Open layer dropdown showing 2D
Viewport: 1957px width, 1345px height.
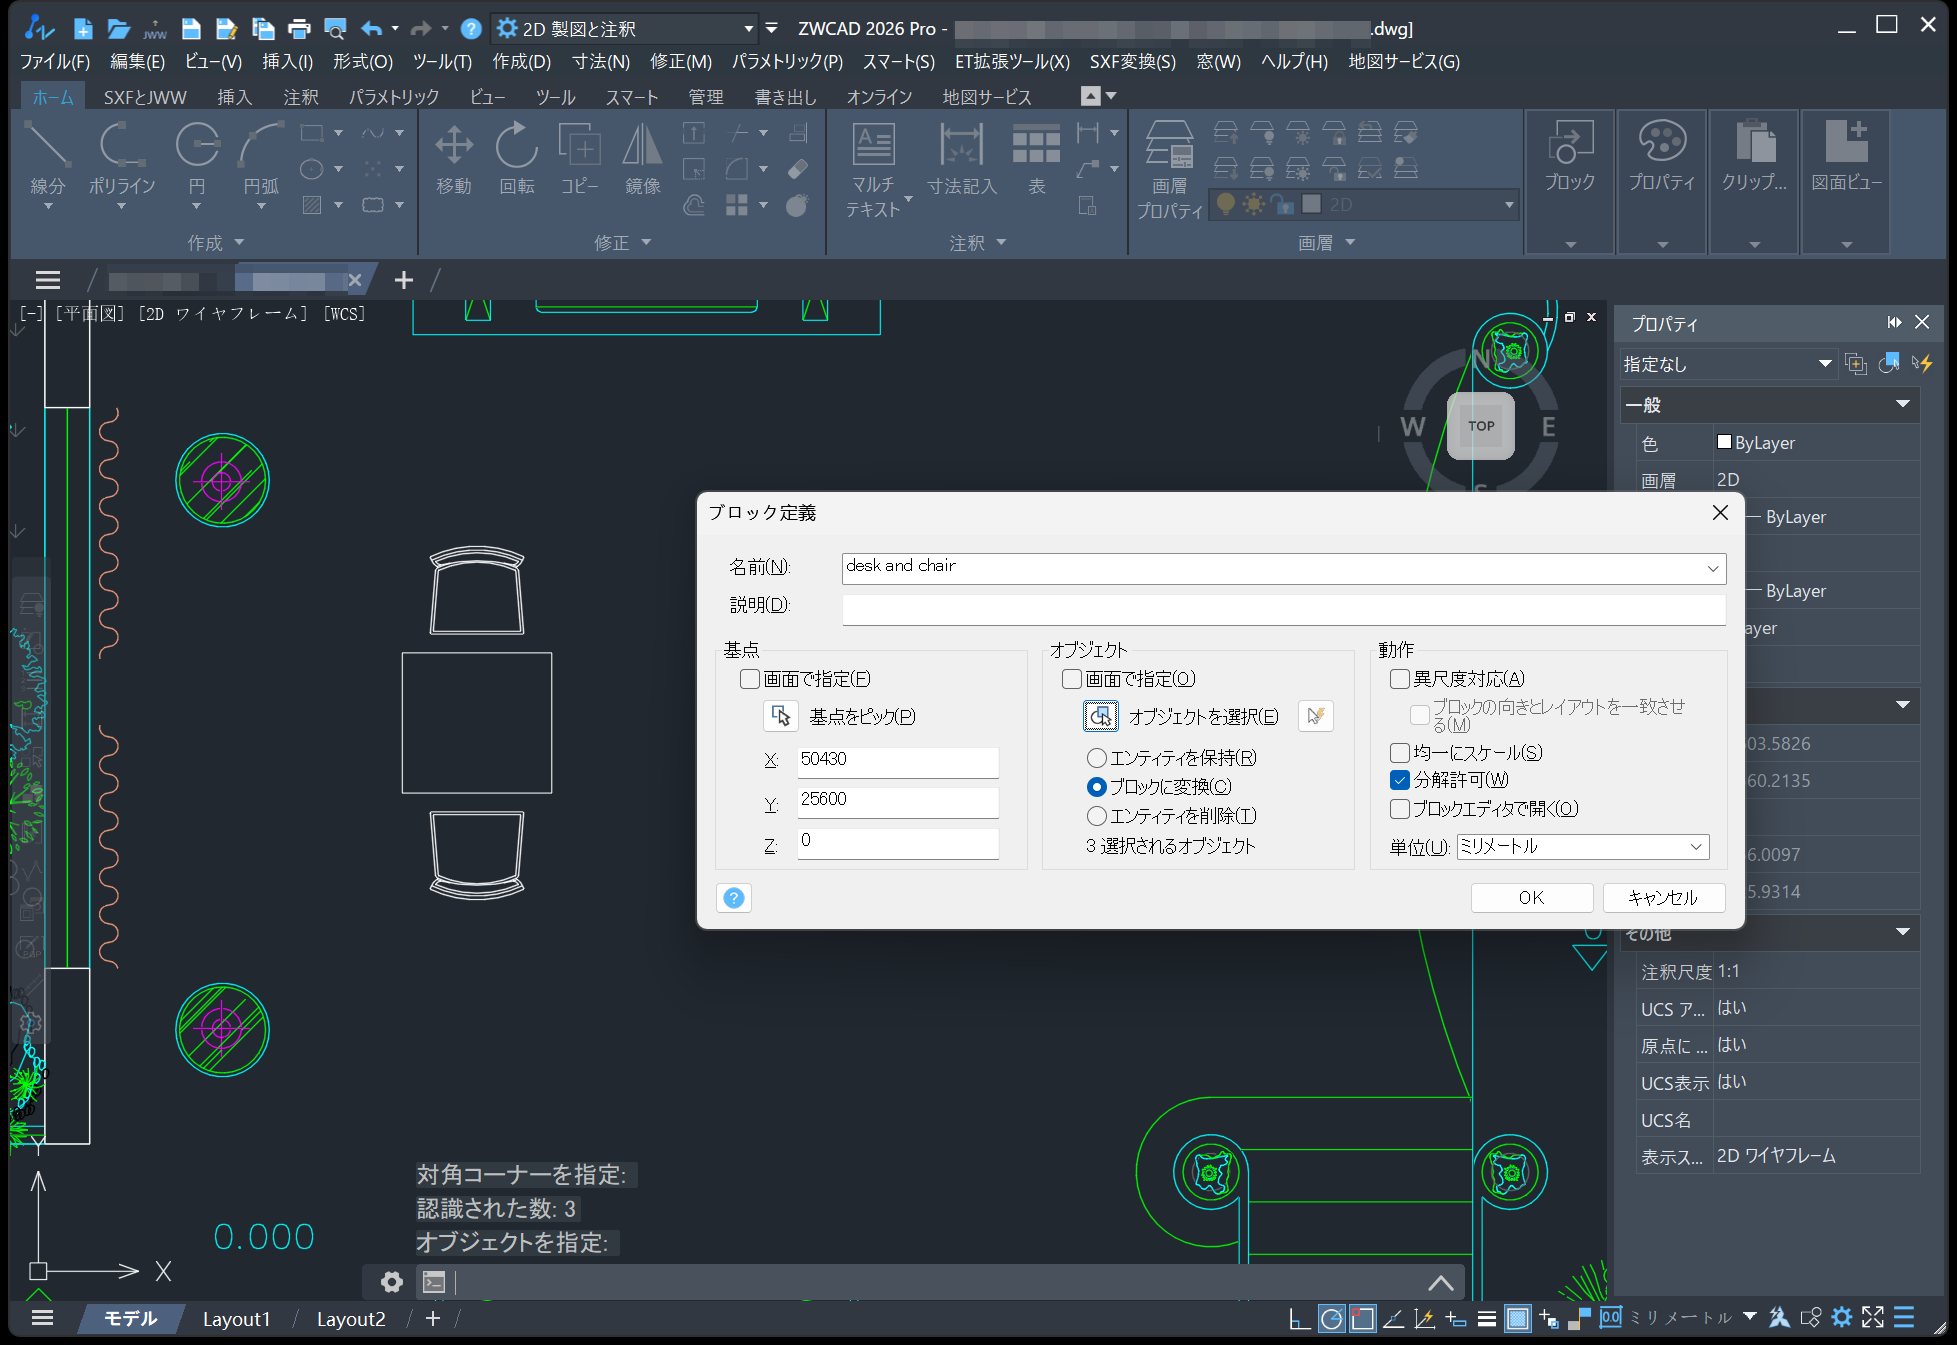click(x=1364, y=205)
